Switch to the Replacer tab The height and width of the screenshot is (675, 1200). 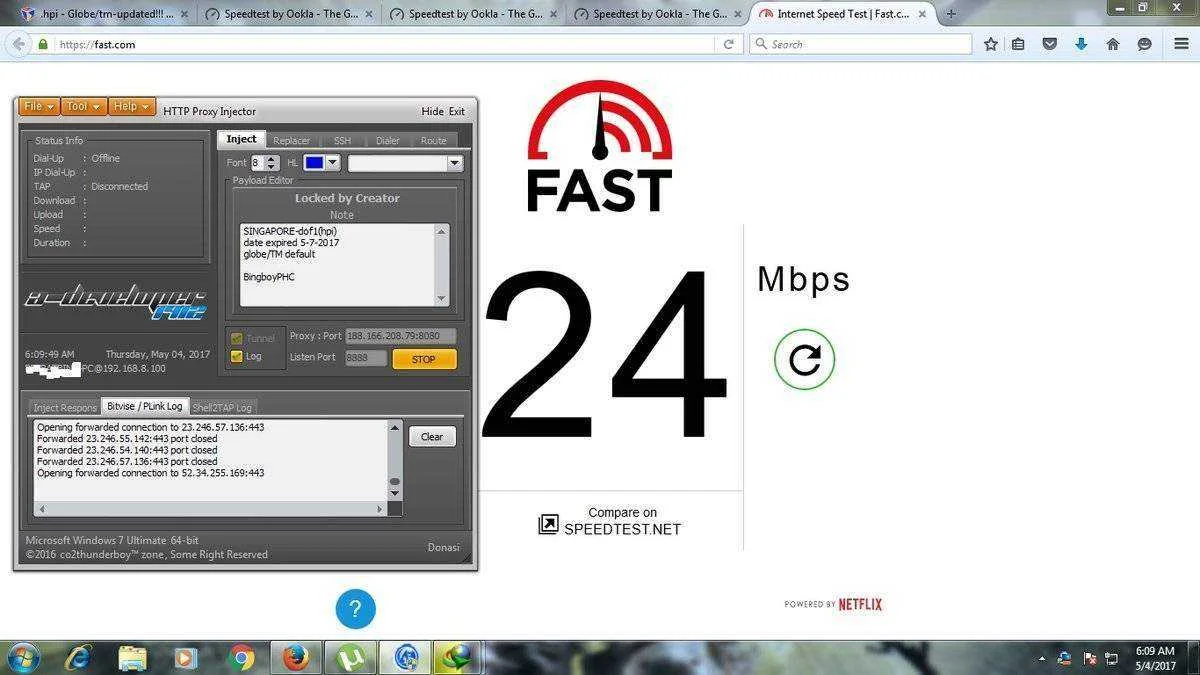point(291,140)
